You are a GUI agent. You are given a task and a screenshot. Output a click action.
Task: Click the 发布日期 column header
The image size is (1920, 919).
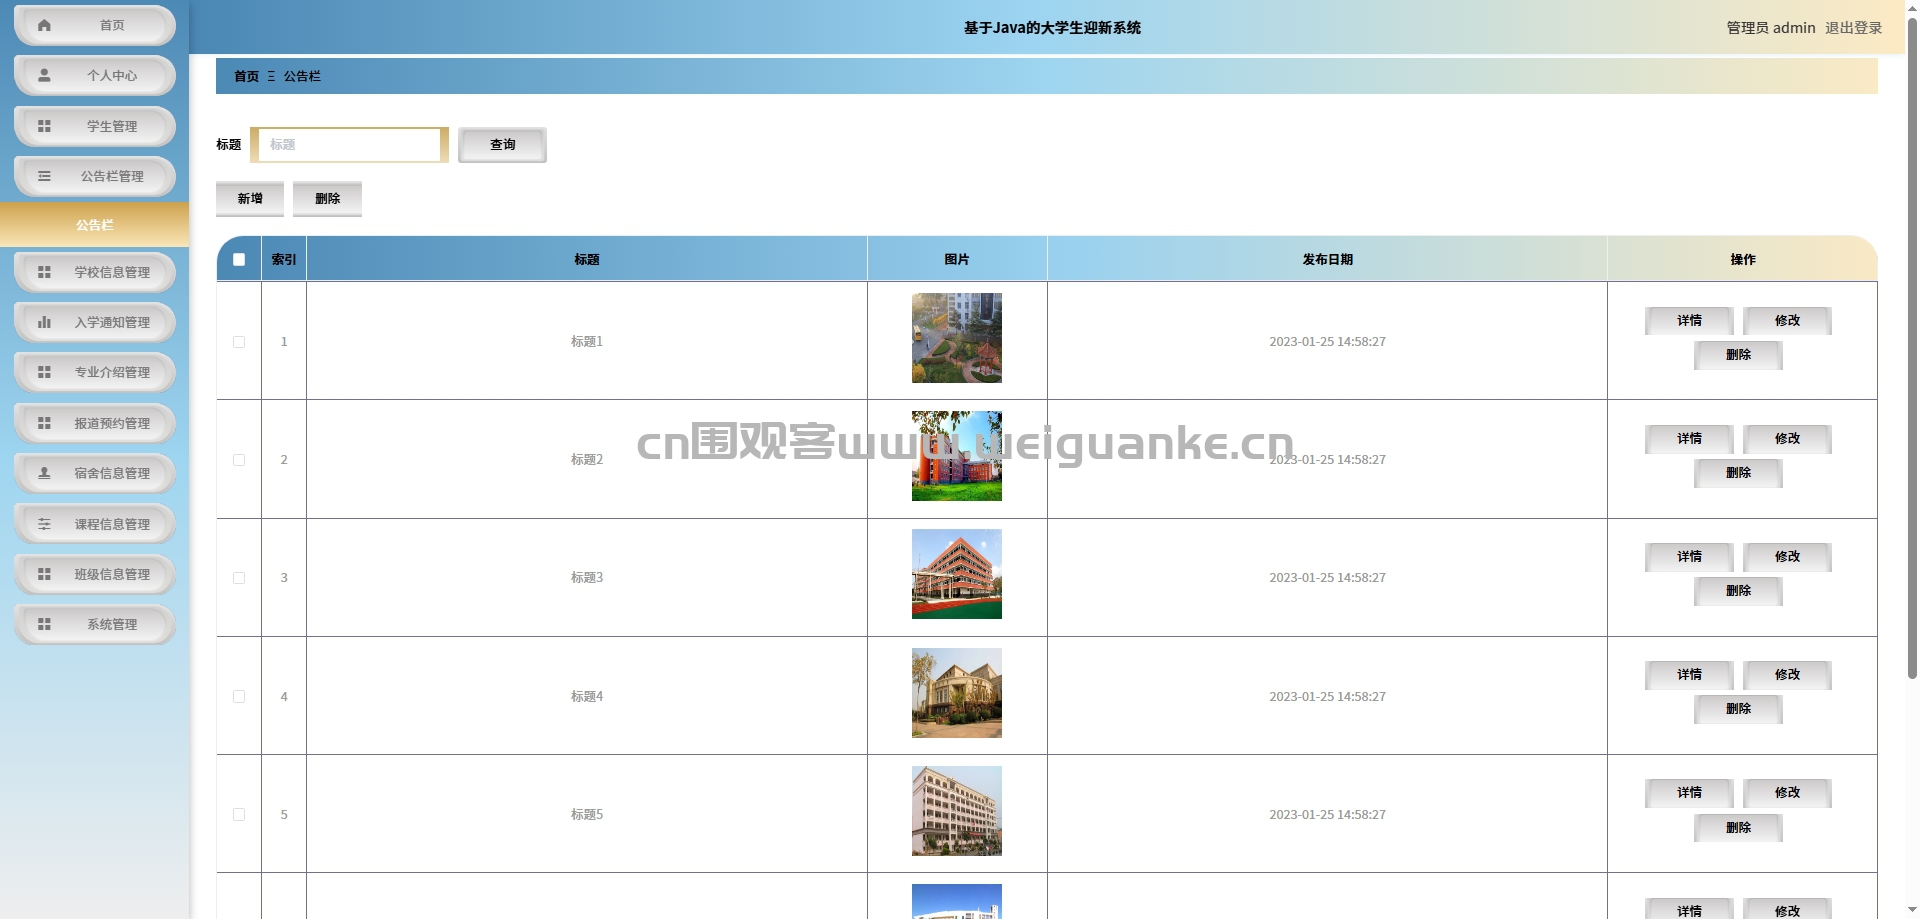pyautogui.click(x=1327, y=259)
